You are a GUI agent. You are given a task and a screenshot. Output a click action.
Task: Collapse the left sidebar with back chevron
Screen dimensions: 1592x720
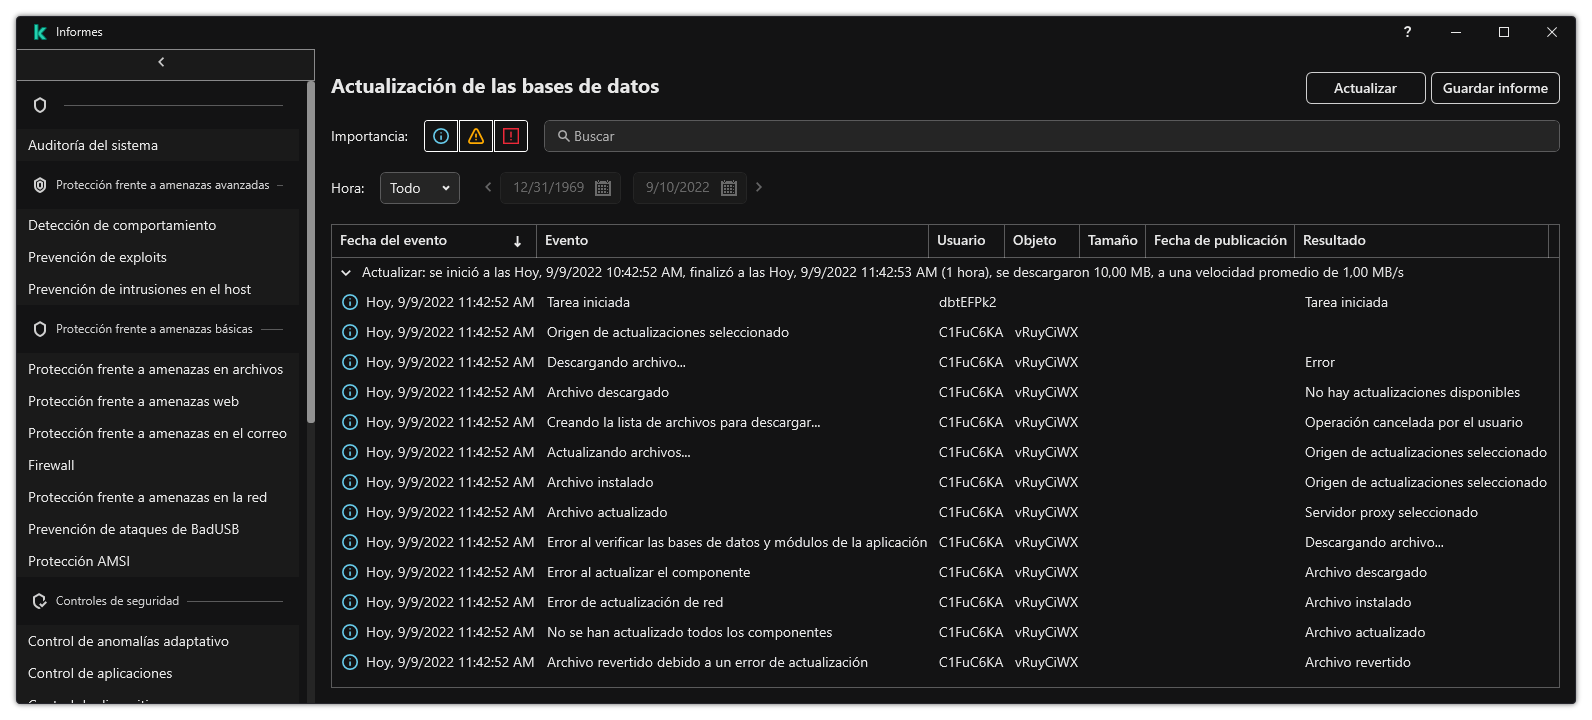(x=161, y=62)
